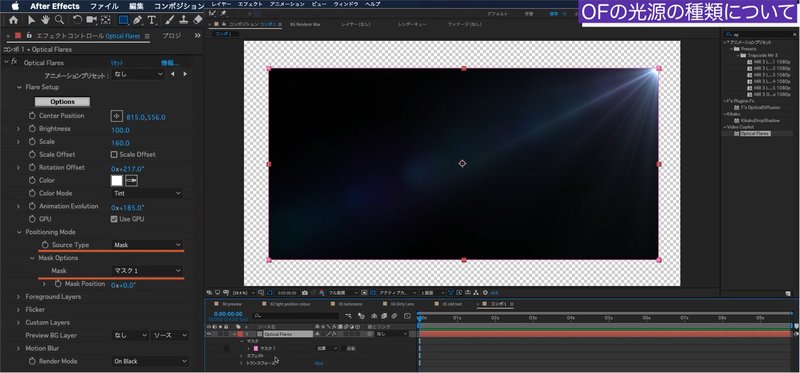The width and height of the screenshot is (800, 373).
Task: Expand the Custom Layers group
Action: click(19, 322)
